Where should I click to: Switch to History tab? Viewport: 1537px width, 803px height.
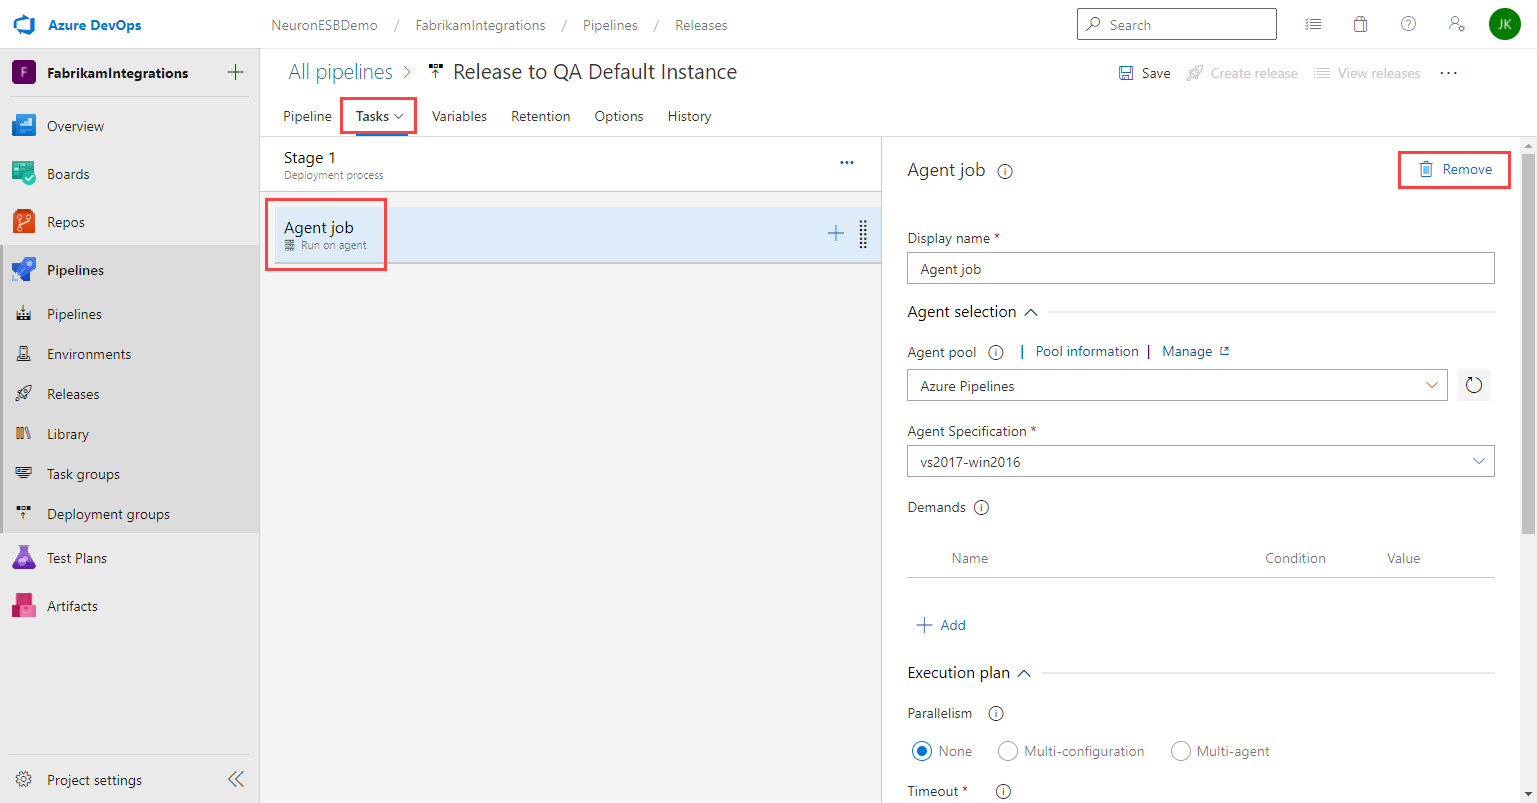[x=689, y=116]
